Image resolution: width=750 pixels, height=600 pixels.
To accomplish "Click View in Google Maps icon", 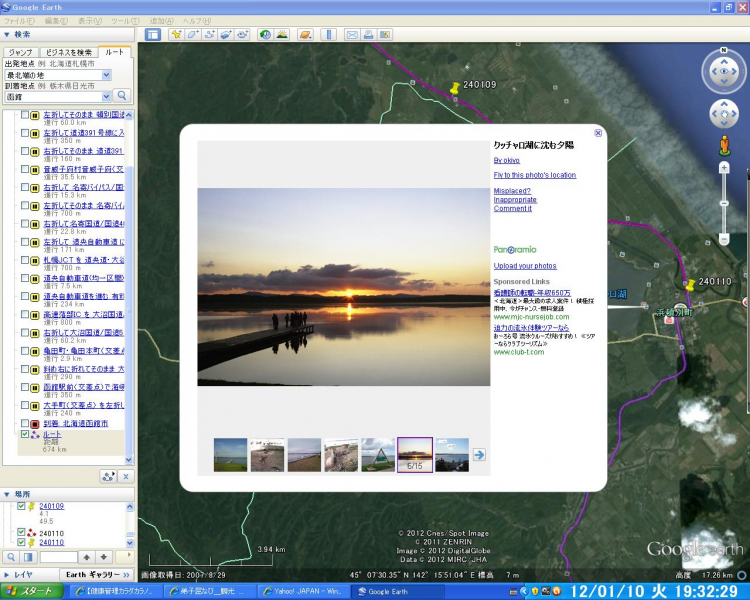I will click(x=385, y=34).
